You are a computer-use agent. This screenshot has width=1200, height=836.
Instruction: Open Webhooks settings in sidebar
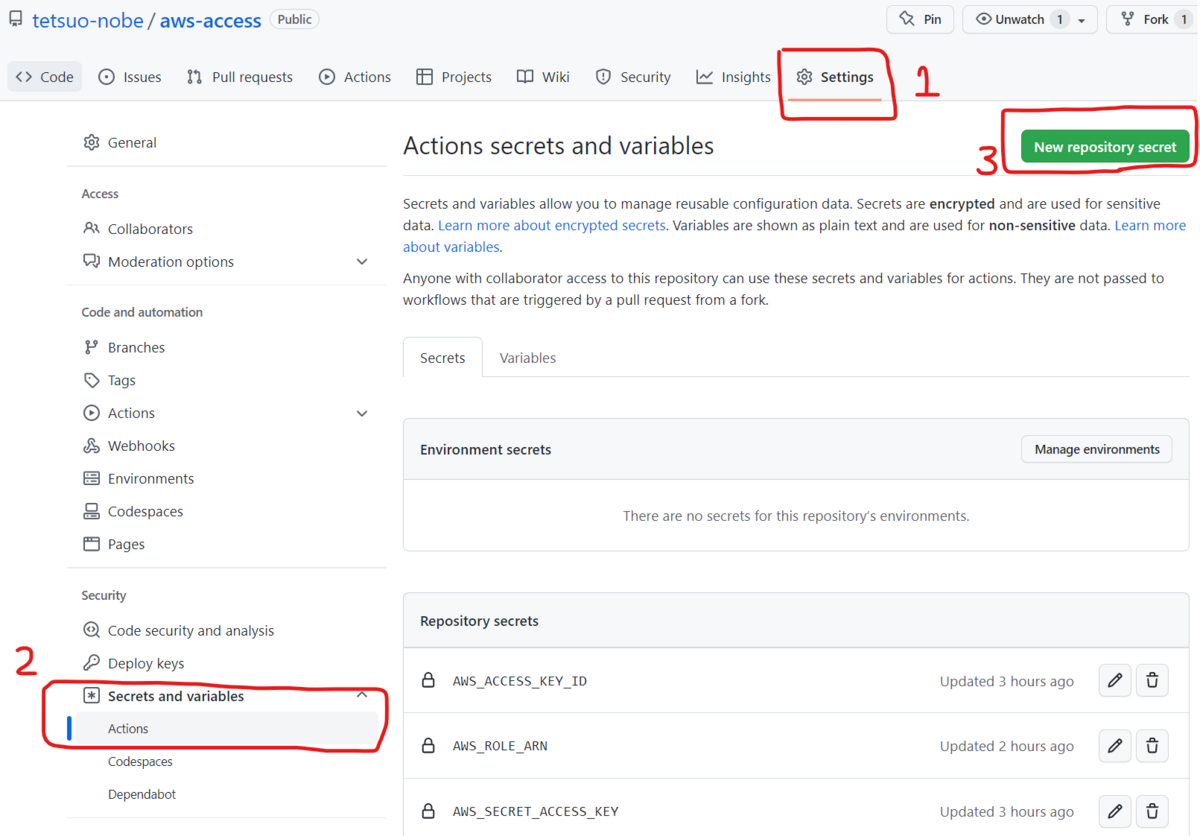141,446
